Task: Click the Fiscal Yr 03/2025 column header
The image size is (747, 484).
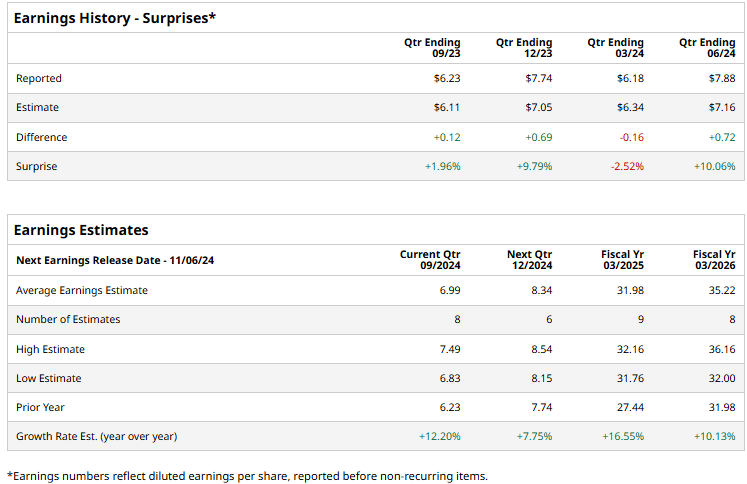Action: click(622, 260)
